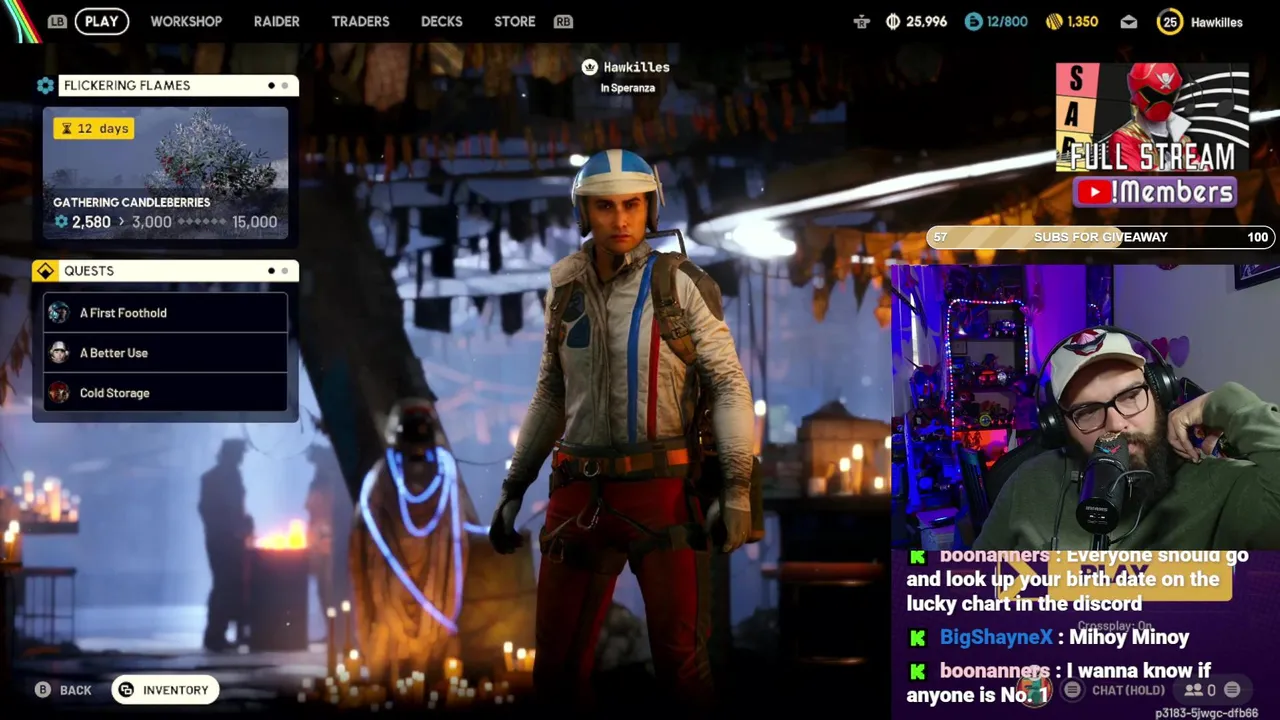Select the first page dot on Flickering Flames

(x=271, y=85)
